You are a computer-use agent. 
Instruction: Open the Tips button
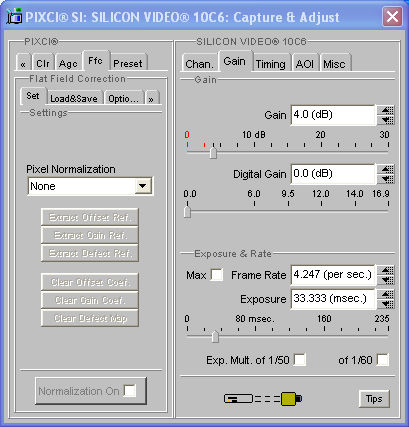(374, 399)
